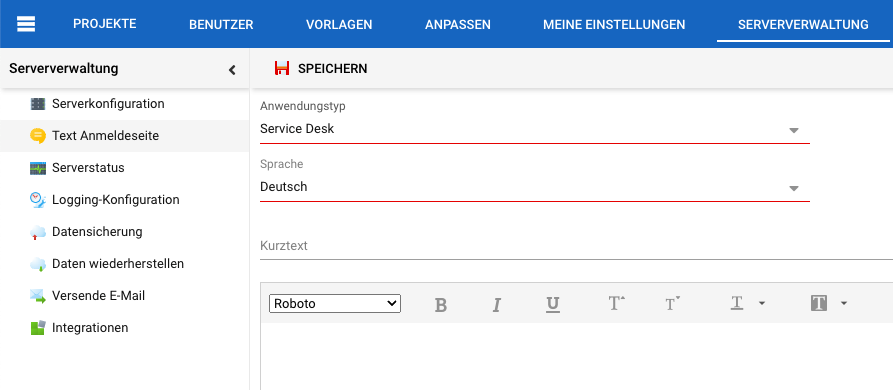Collapse the Serververwaltung sidebar panel
Image resolution: width=893 pixels, height=390 pixels.
coord(232,70)
